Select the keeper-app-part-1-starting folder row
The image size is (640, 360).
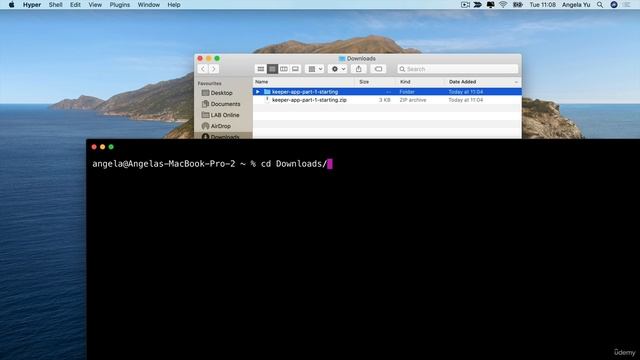click(387, 92)
